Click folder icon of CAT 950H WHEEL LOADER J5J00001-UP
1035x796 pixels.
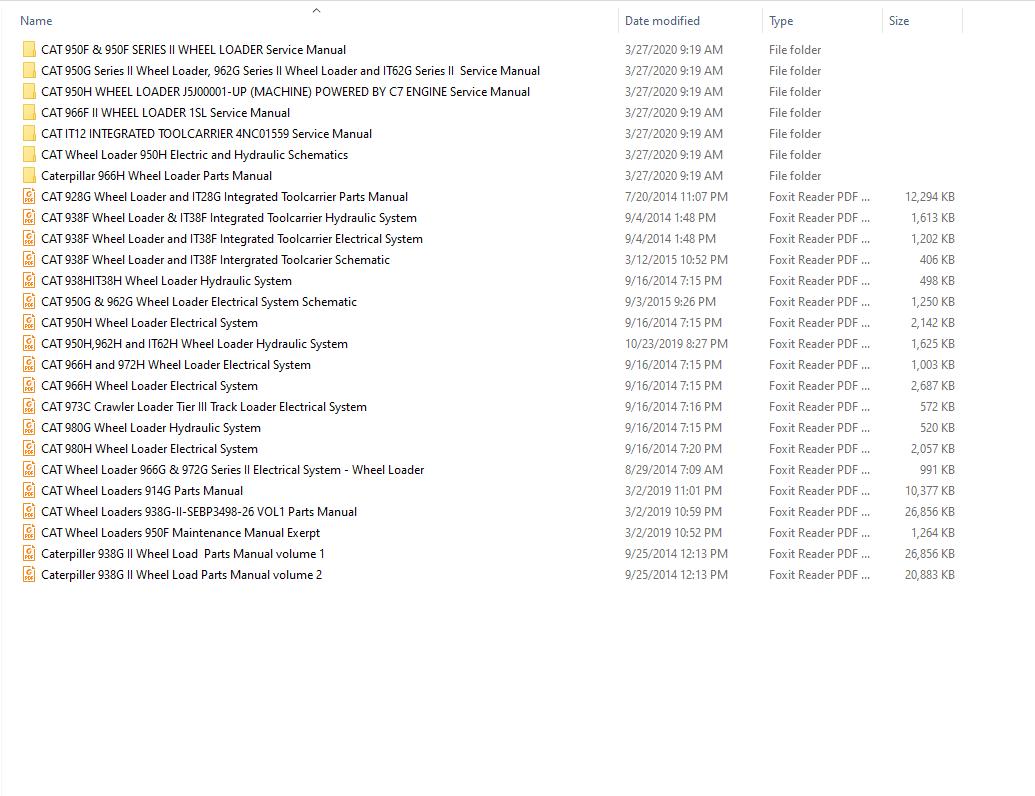[x=29, y=92]
